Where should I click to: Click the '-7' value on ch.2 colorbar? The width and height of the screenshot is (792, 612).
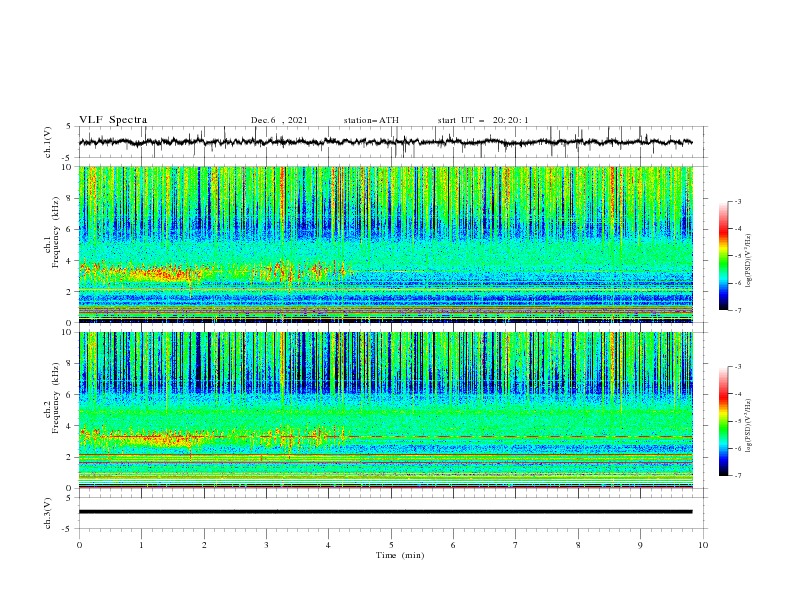click(737, 475)
